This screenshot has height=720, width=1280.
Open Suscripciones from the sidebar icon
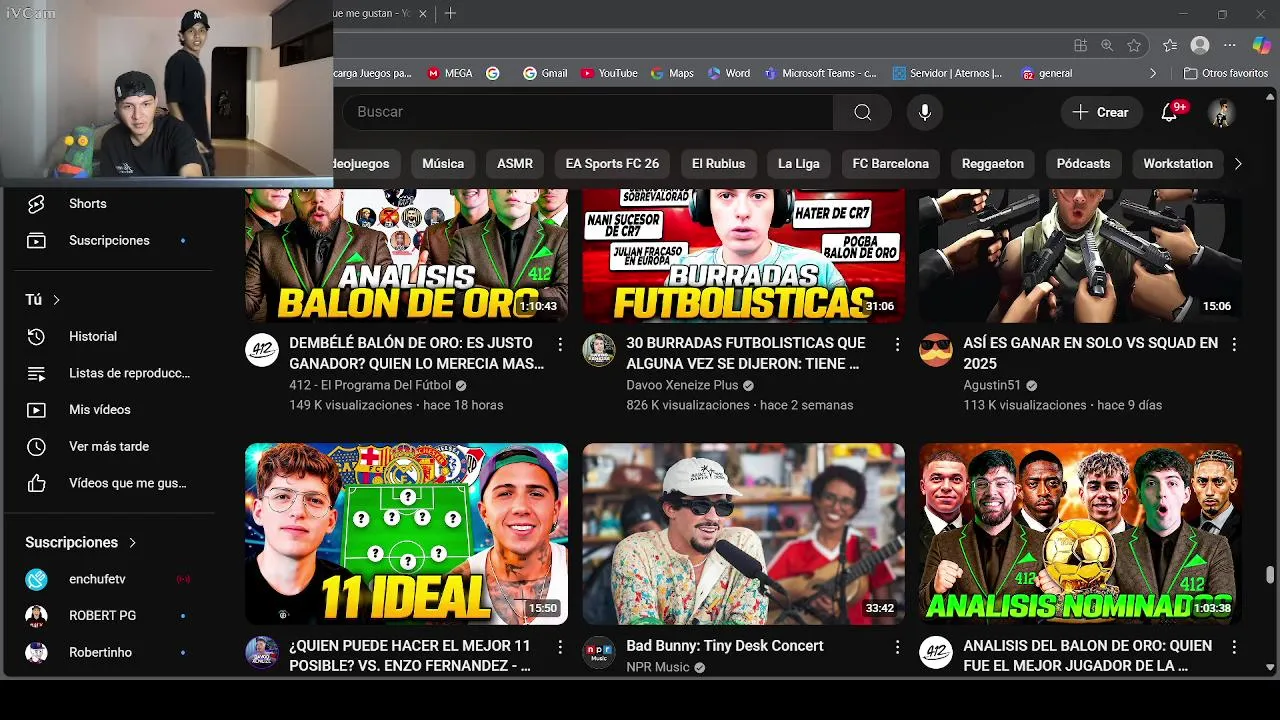[x=36, y=241]
